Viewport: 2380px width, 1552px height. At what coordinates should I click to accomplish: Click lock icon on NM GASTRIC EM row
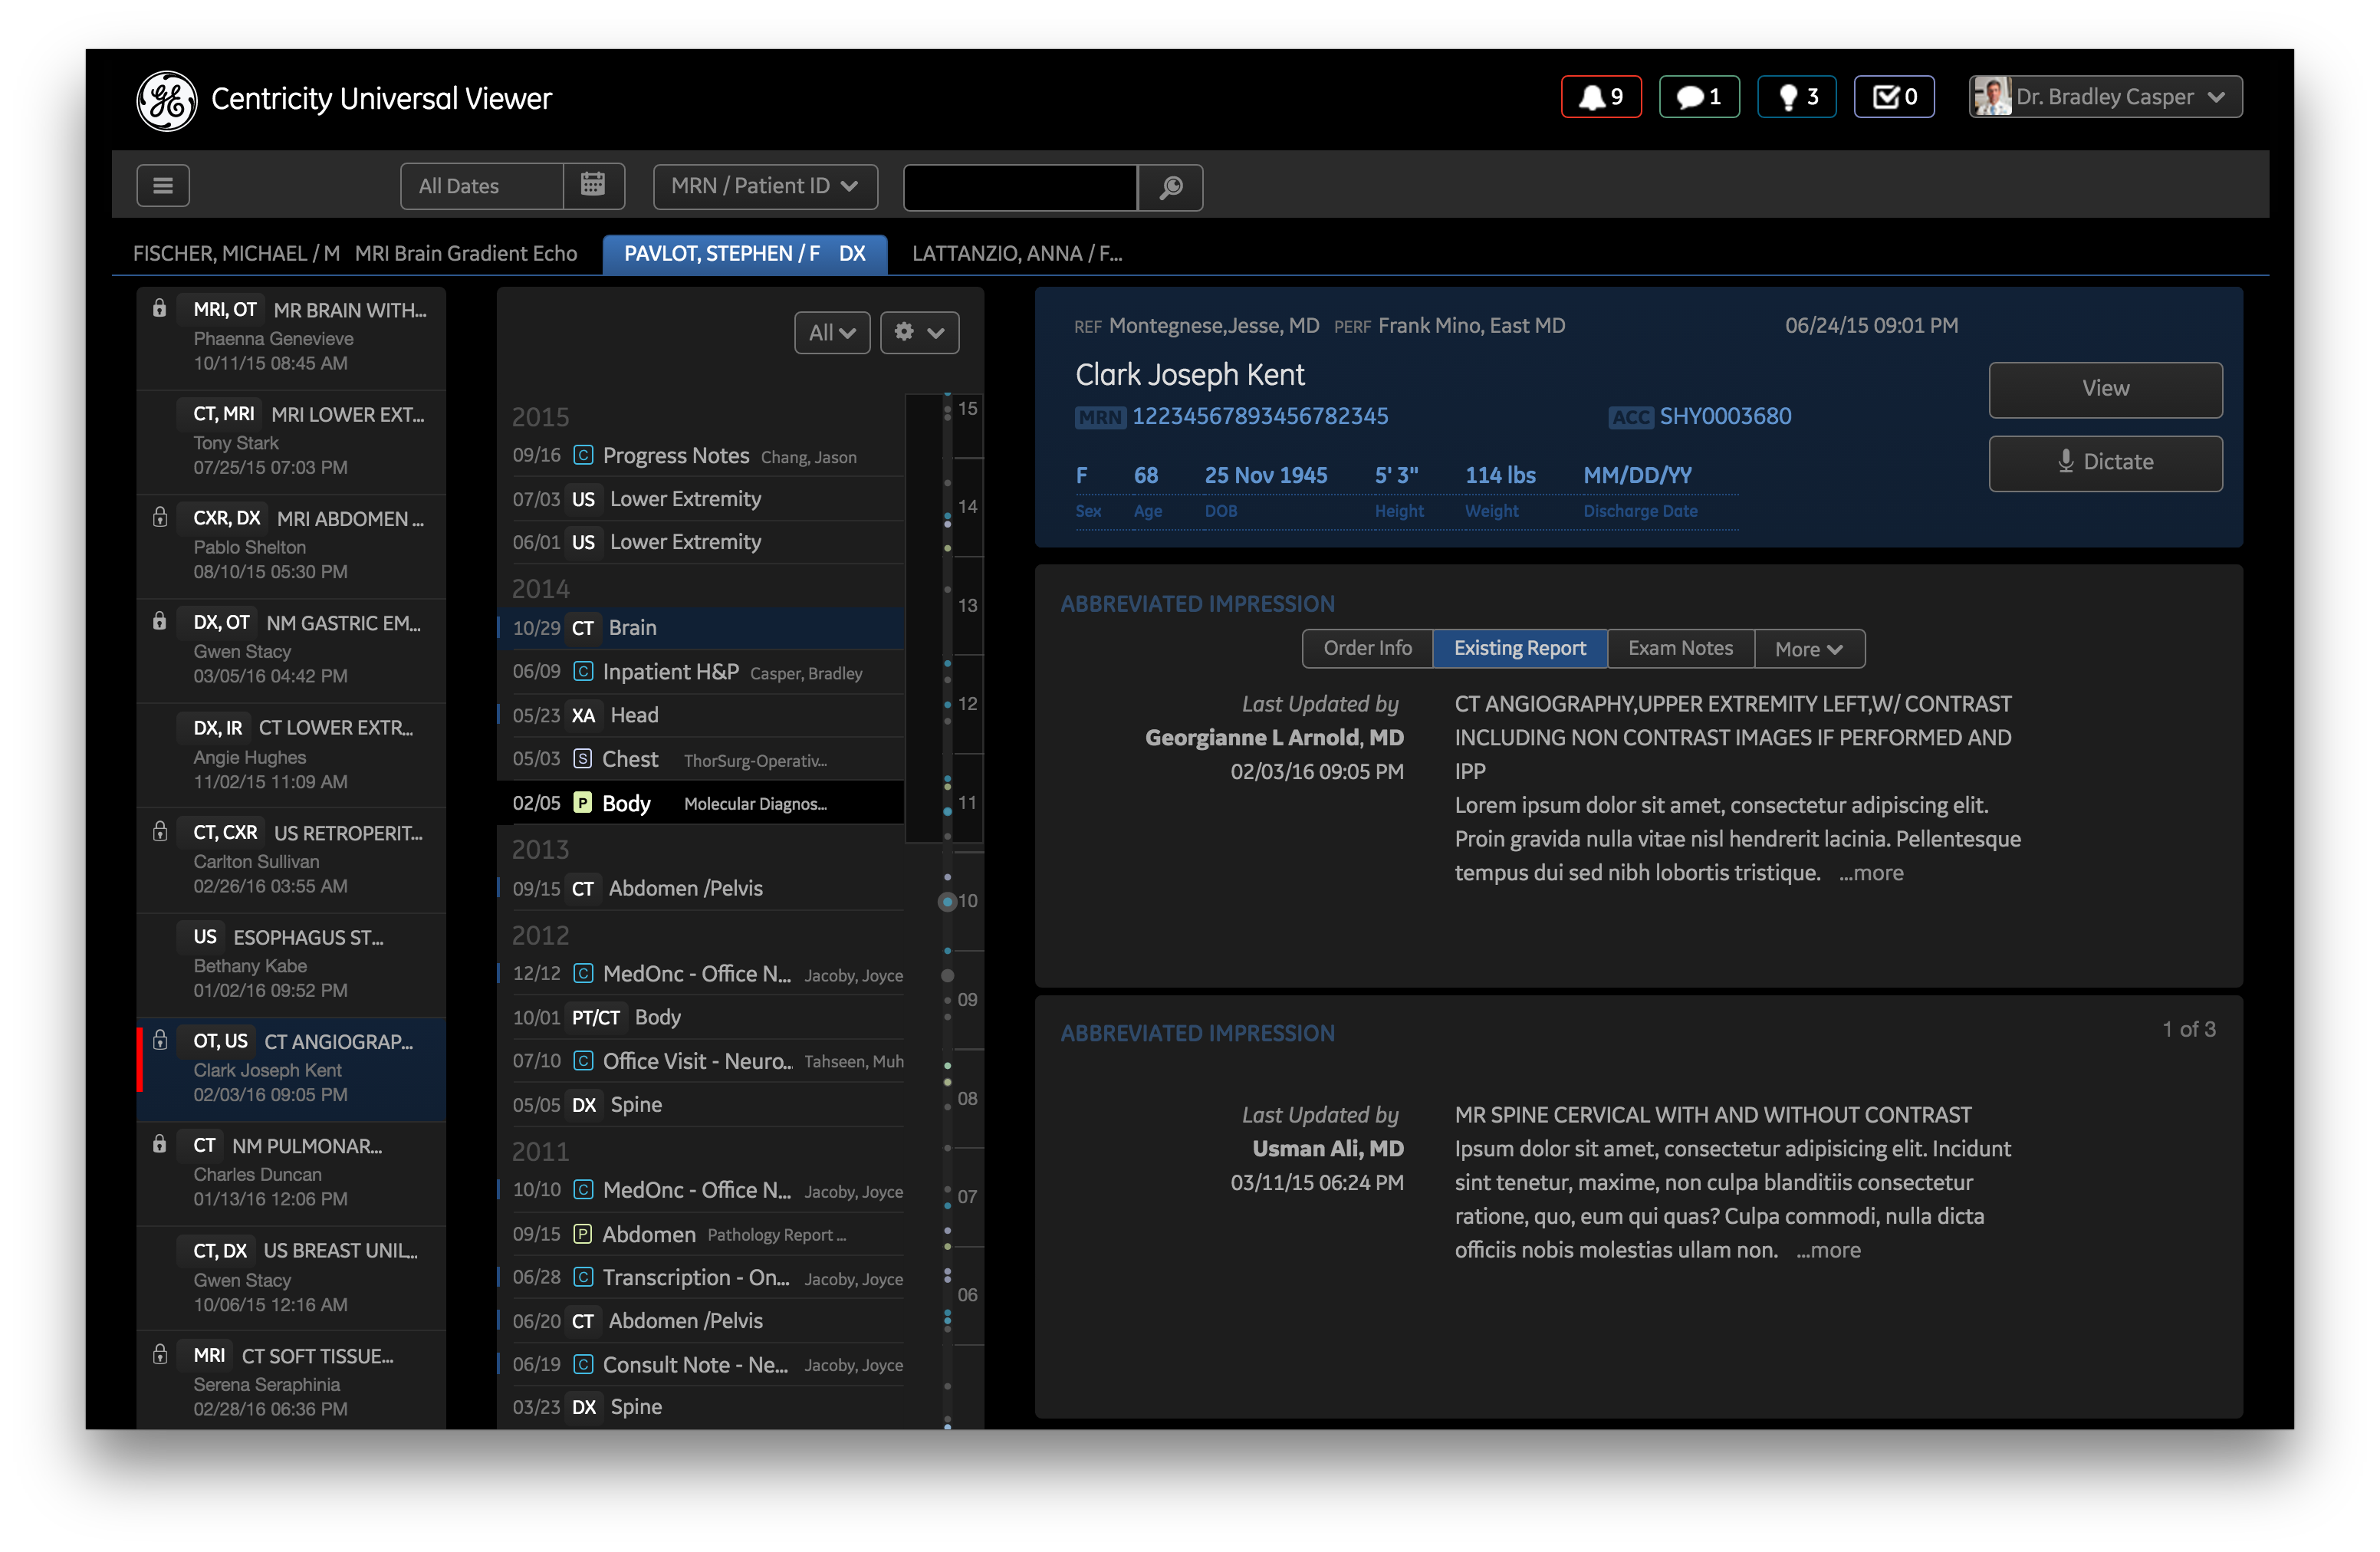click(160, 621)
